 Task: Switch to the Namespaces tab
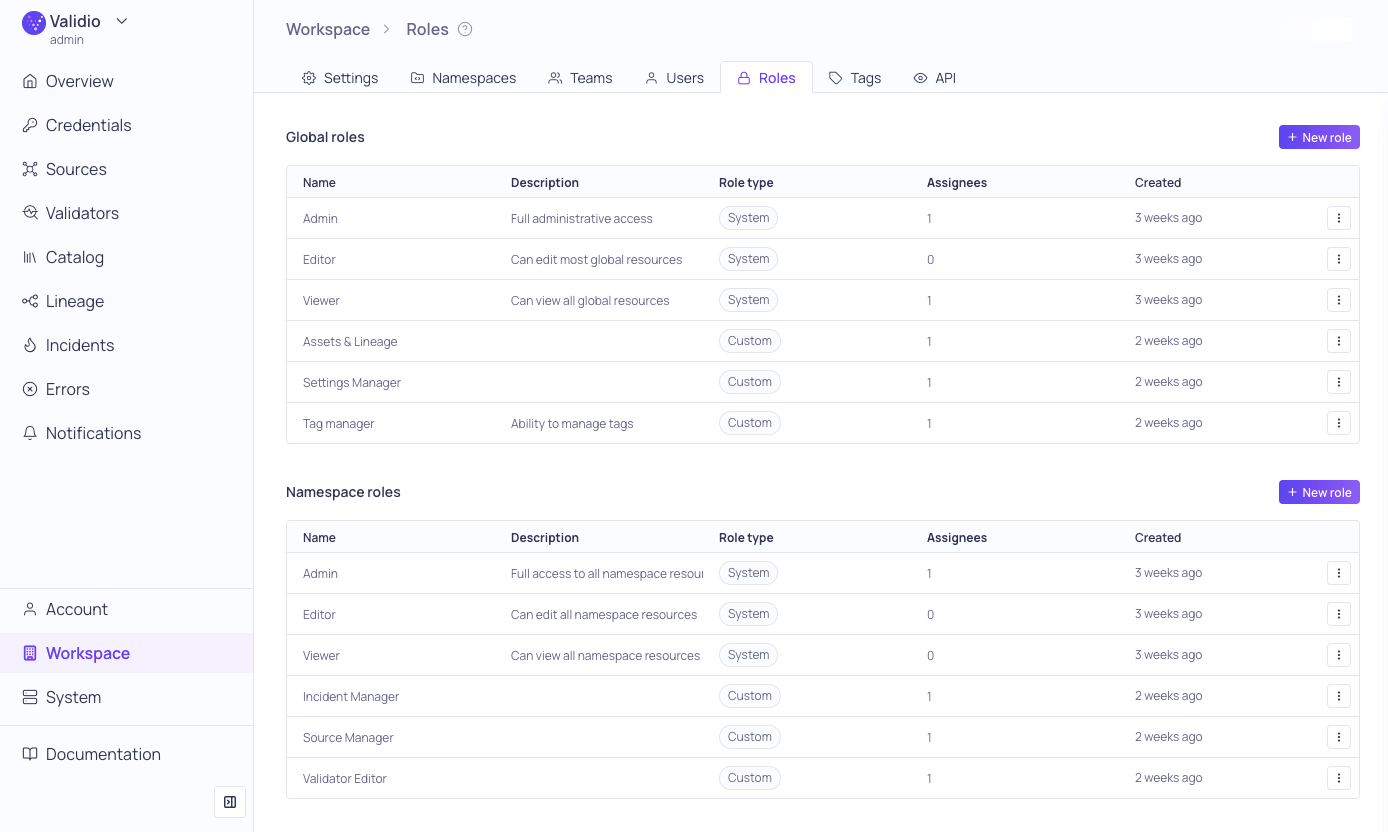tap(463, 78)
